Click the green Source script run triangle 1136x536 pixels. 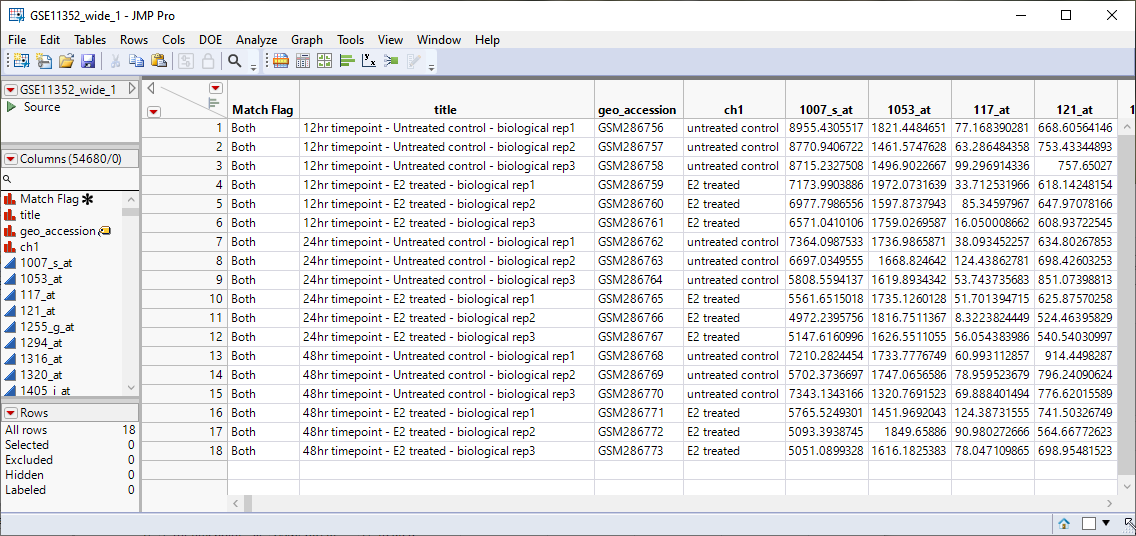click(11, 106)
